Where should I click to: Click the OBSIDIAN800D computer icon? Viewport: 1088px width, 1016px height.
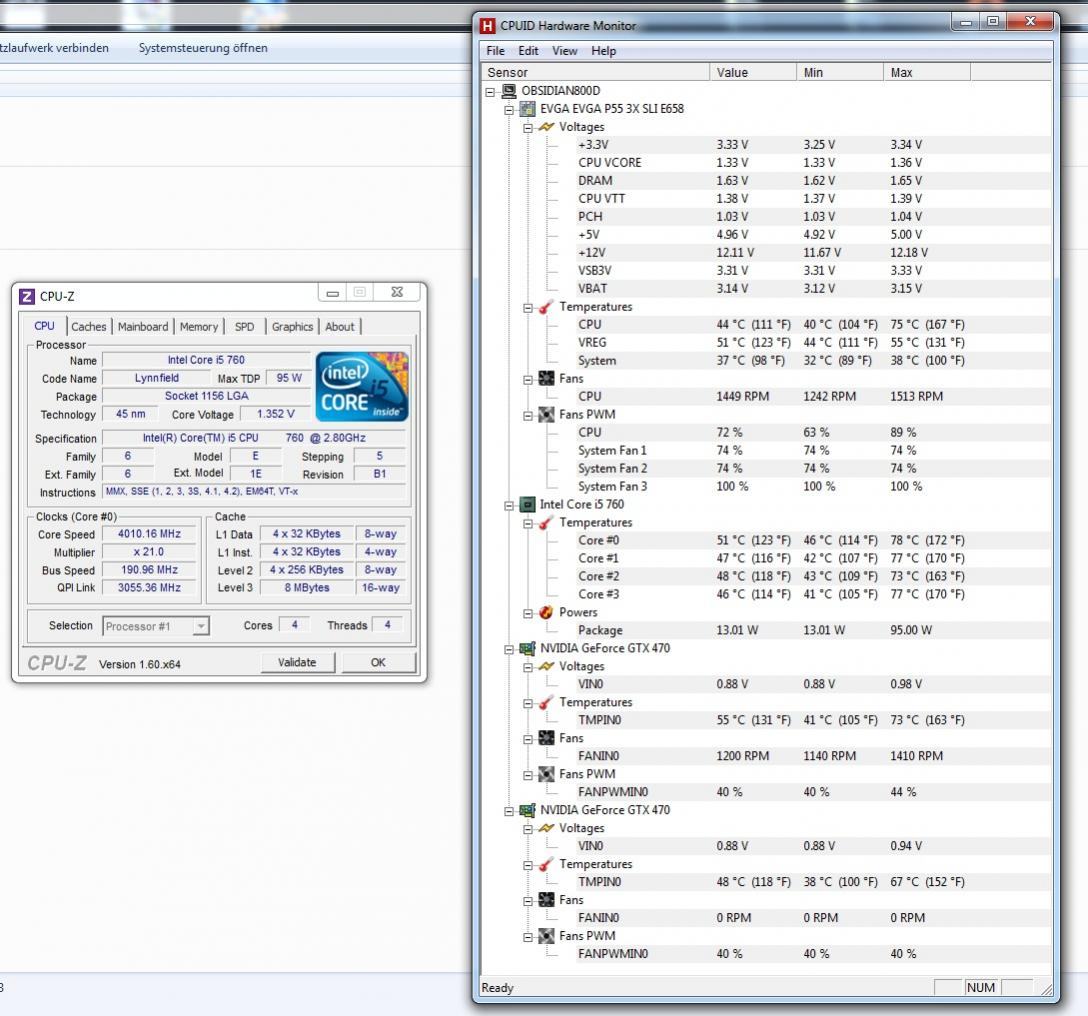click(x=509, y=91)
